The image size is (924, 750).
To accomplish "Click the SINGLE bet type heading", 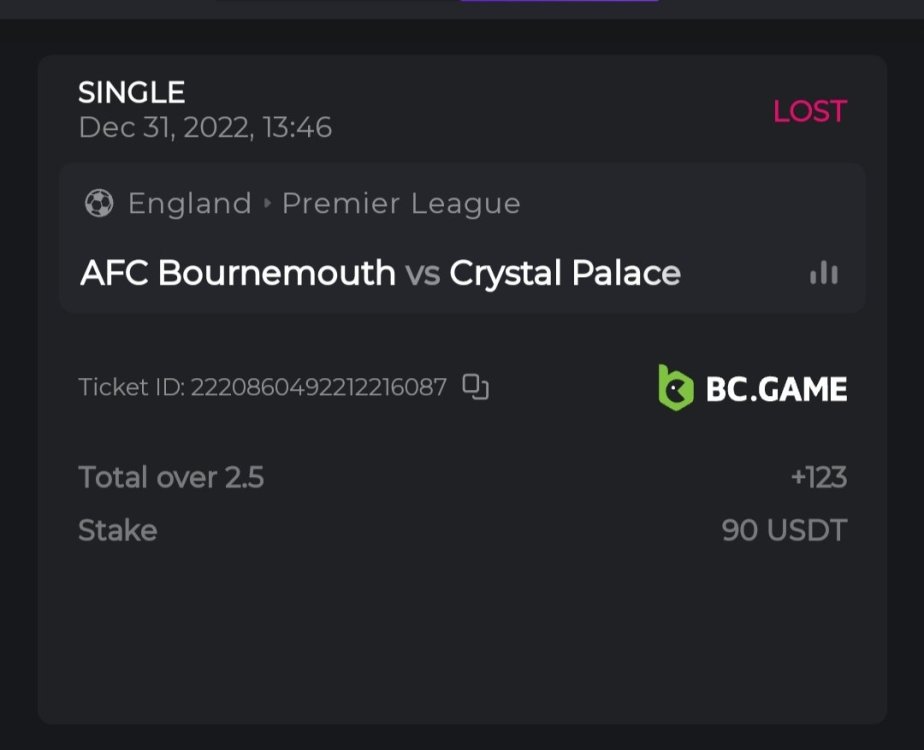I will (132, 93).
